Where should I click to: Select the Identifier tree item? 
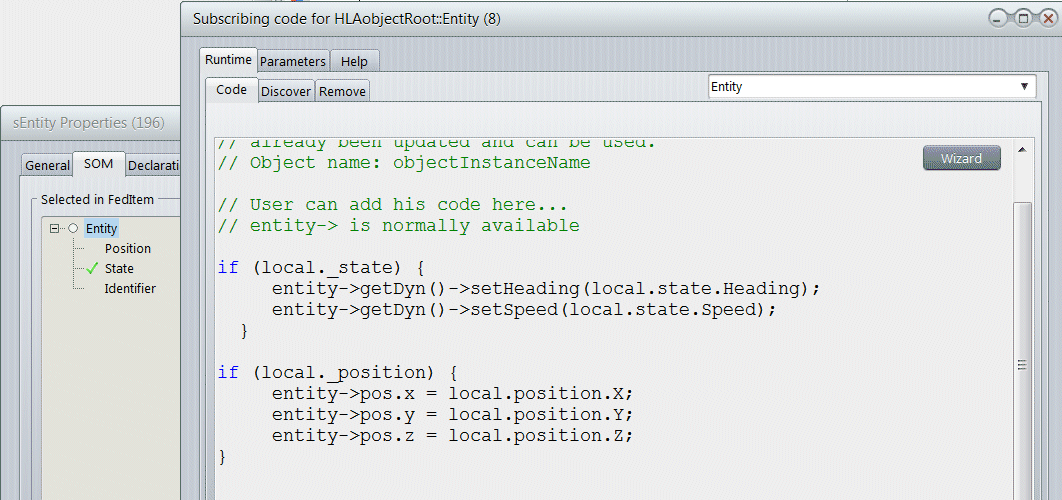pyautogui.click(x=130, y=289)
